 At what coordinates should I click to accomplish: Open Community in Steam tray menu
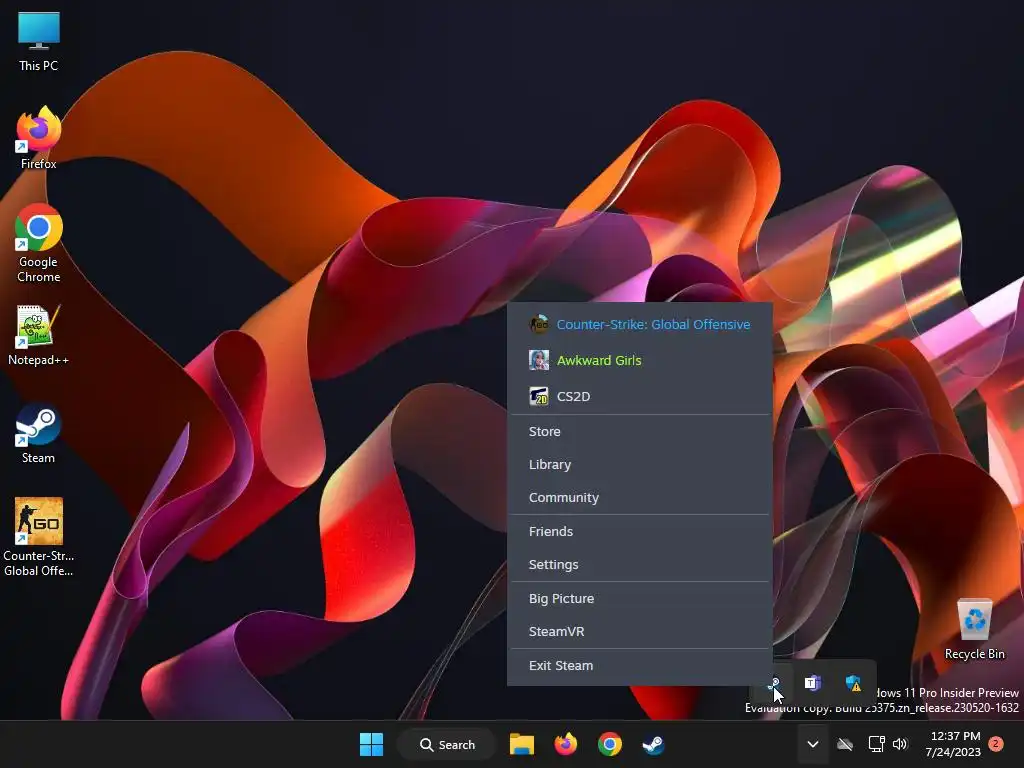click(639, 498)
